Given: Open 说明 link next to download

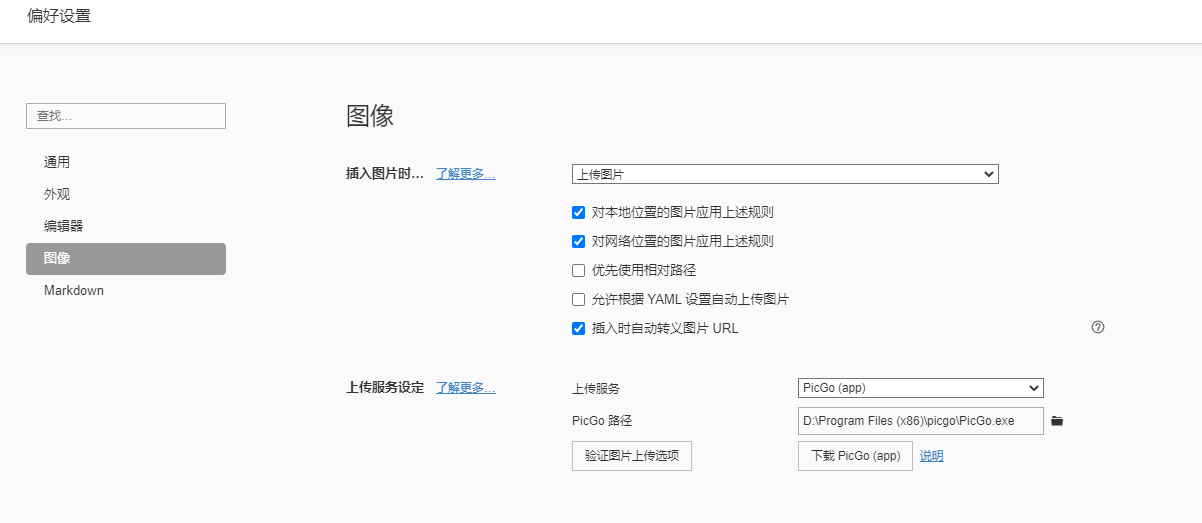Looking at the screenshot, I should point(931,456).
